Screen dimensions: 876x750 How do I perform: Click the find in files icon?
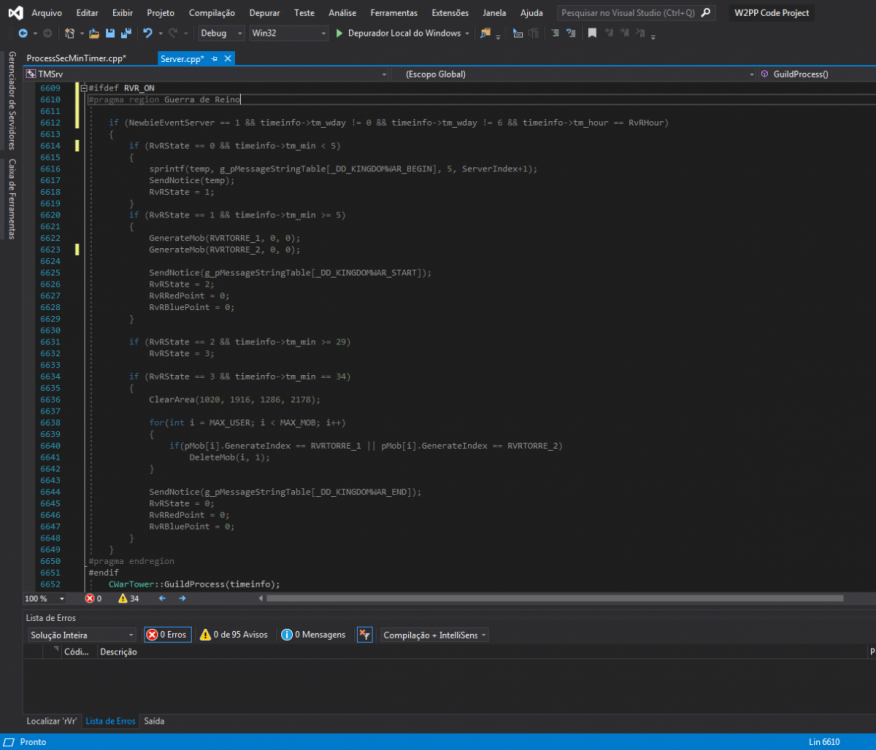pyautogui.click(x=485, y=34)
